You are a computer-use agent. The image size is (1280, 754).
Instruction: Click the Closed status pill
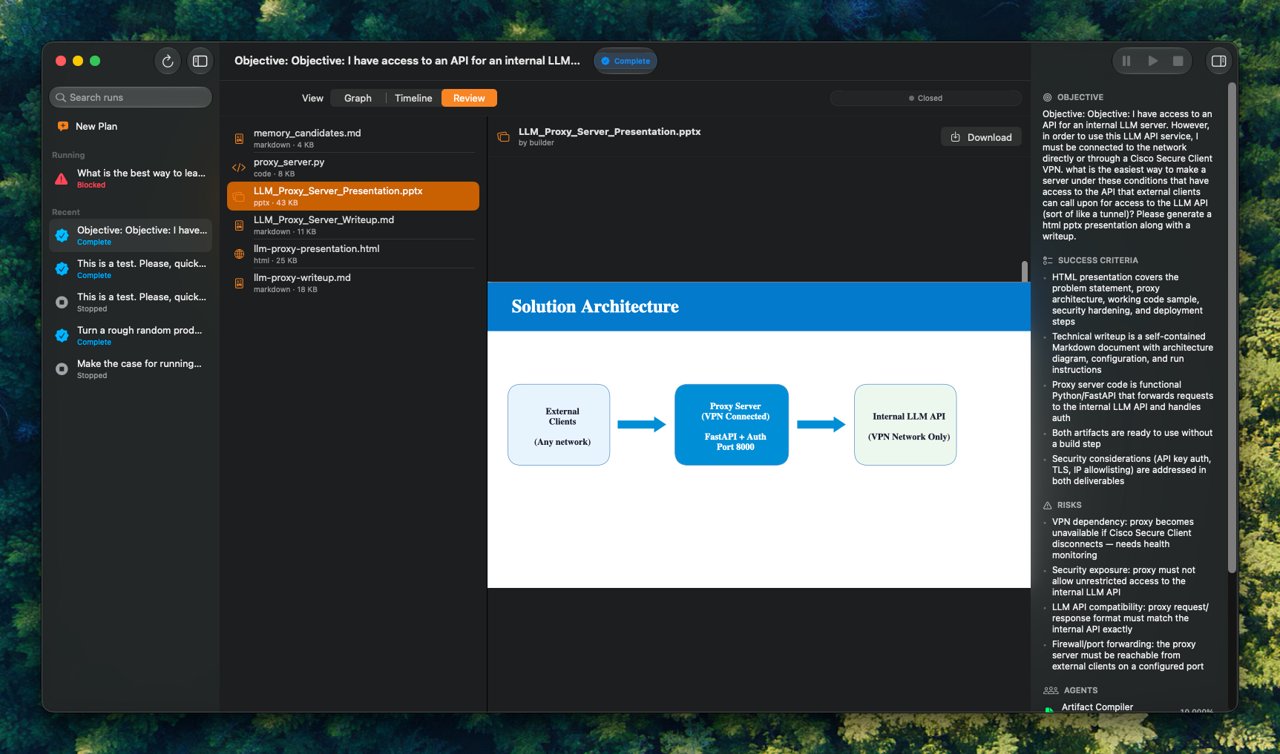pyautogui.click(x=925, y=98)
